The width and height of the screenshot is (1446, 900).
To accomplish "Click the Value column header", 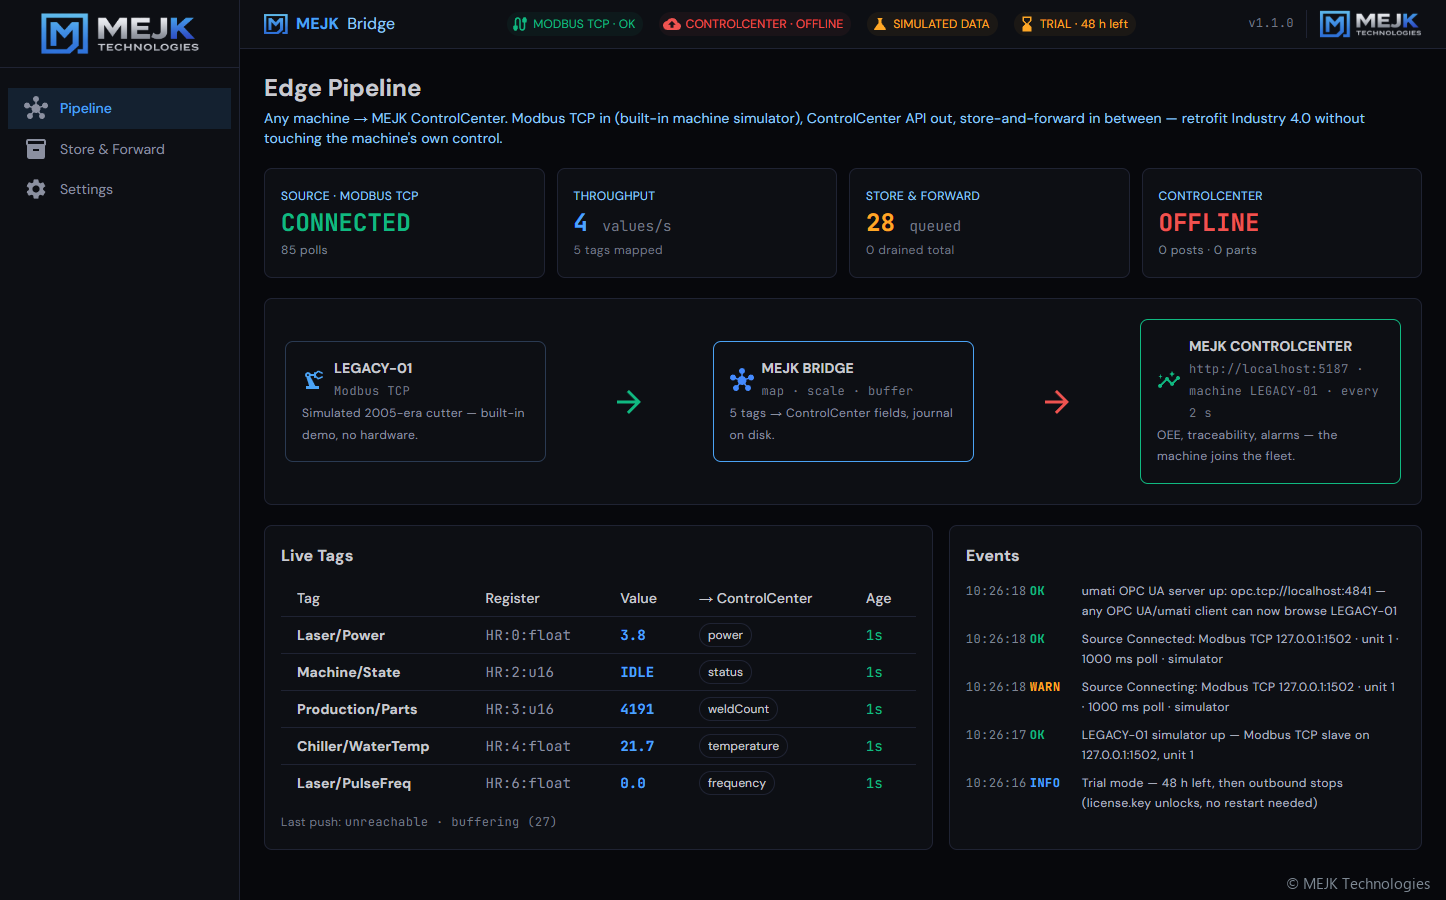I will (x=638, y=598).
